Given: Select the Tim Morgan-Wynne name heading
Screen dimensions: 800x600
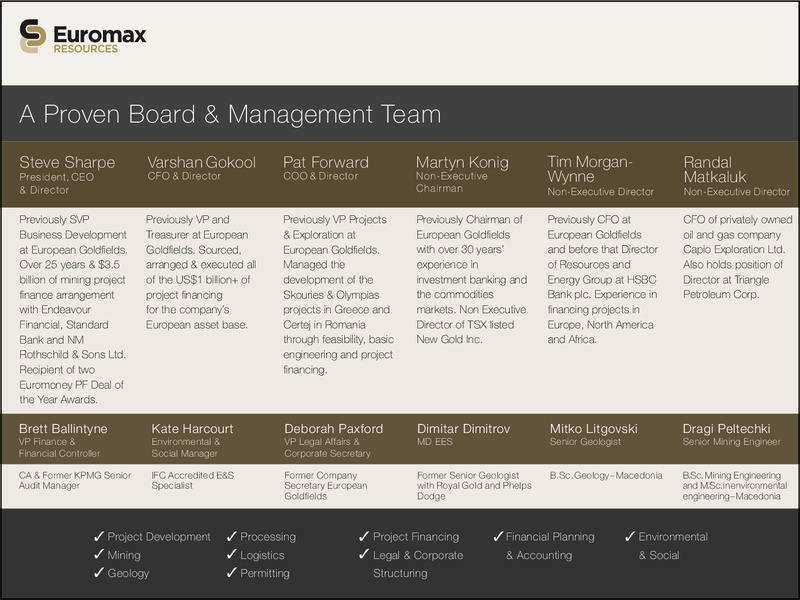Looking at the screenshot, I should pos(590,169).
